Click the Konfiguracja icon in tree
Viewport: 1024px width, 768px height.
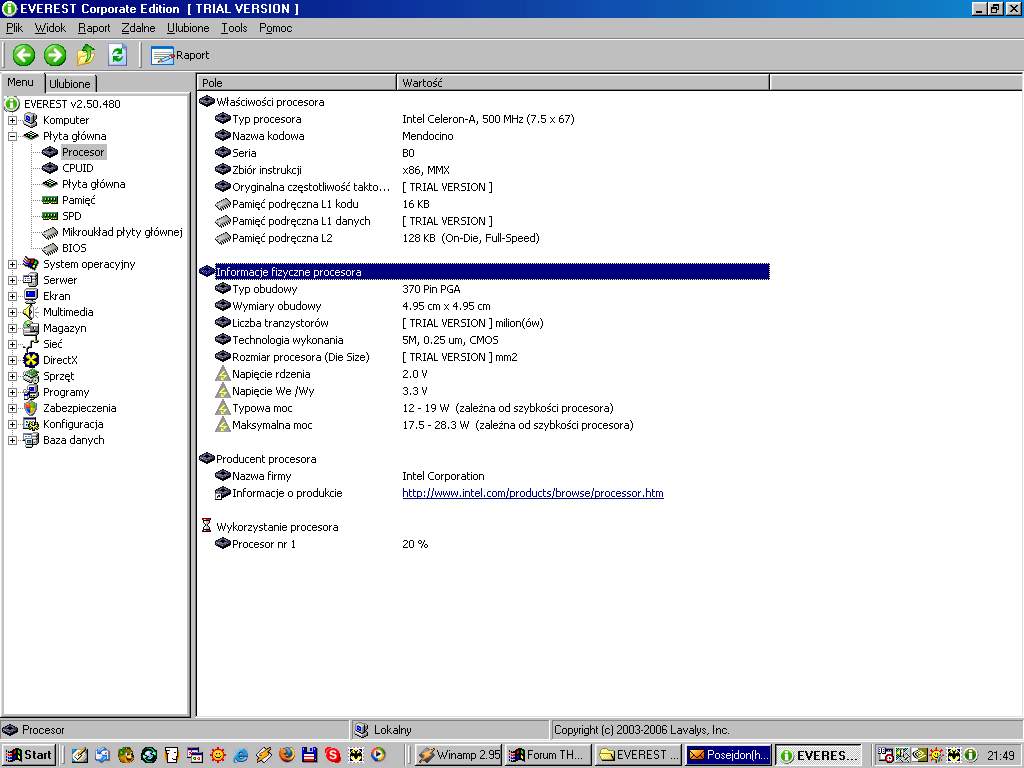[x=31, y=424]
